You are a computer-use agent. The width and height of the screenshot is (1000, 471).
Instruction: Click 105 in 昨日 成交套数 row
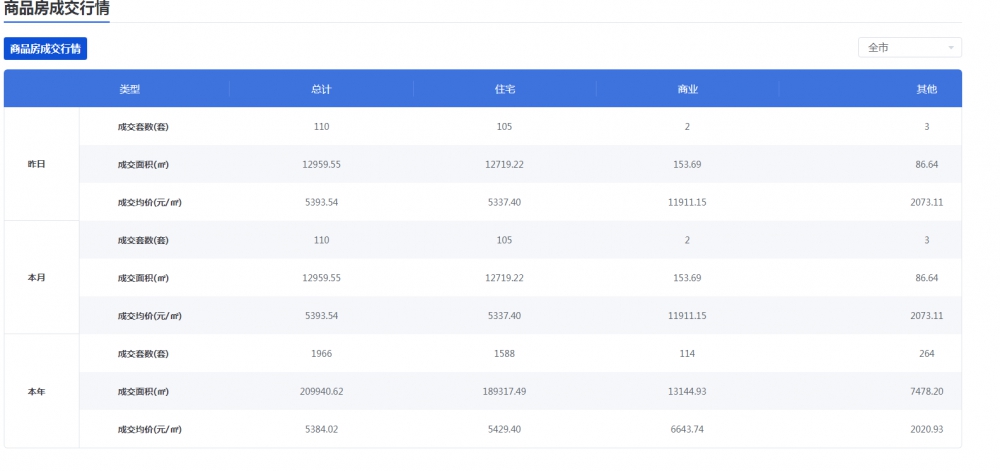[504, 127]
